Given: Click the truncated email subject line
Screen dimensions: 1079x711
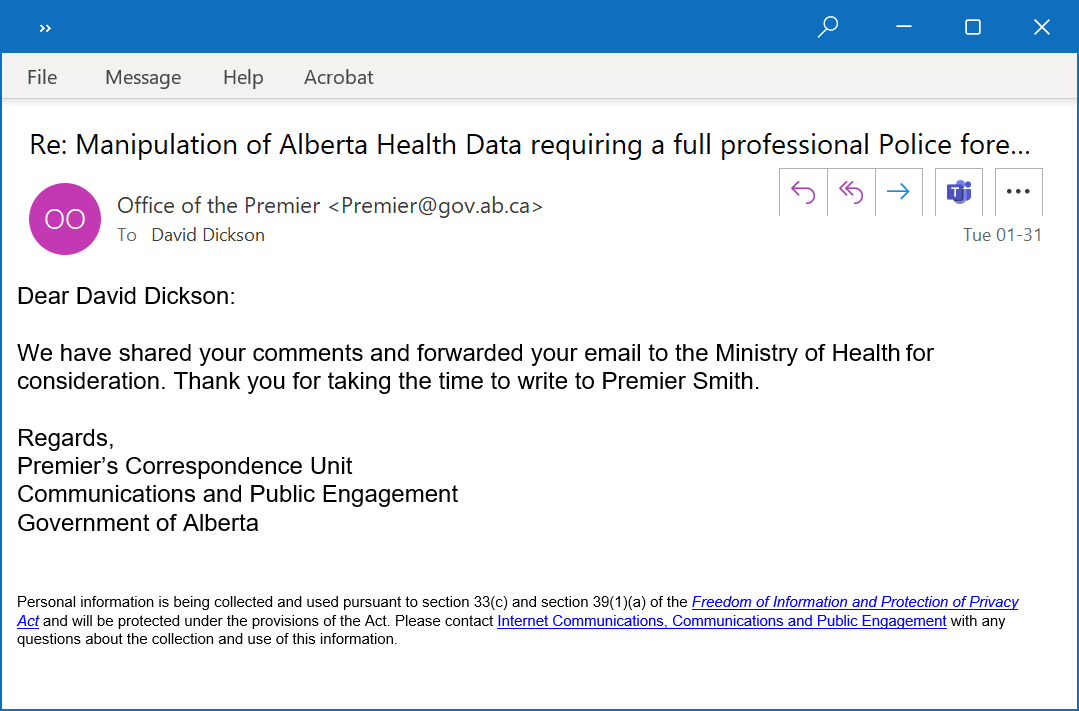Looking at the screenshot, I should pos(530,145).
